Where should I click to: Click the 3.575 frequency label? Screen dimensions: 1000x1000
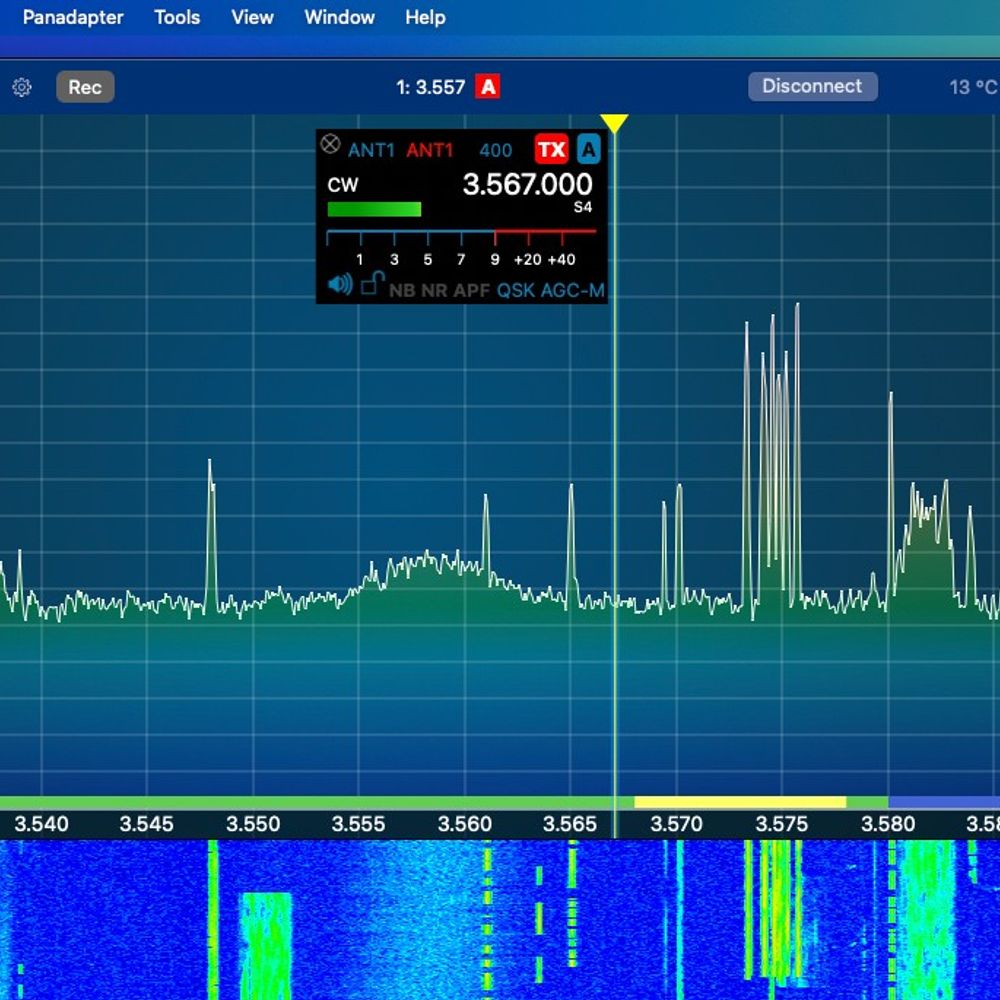click(781, 824)
